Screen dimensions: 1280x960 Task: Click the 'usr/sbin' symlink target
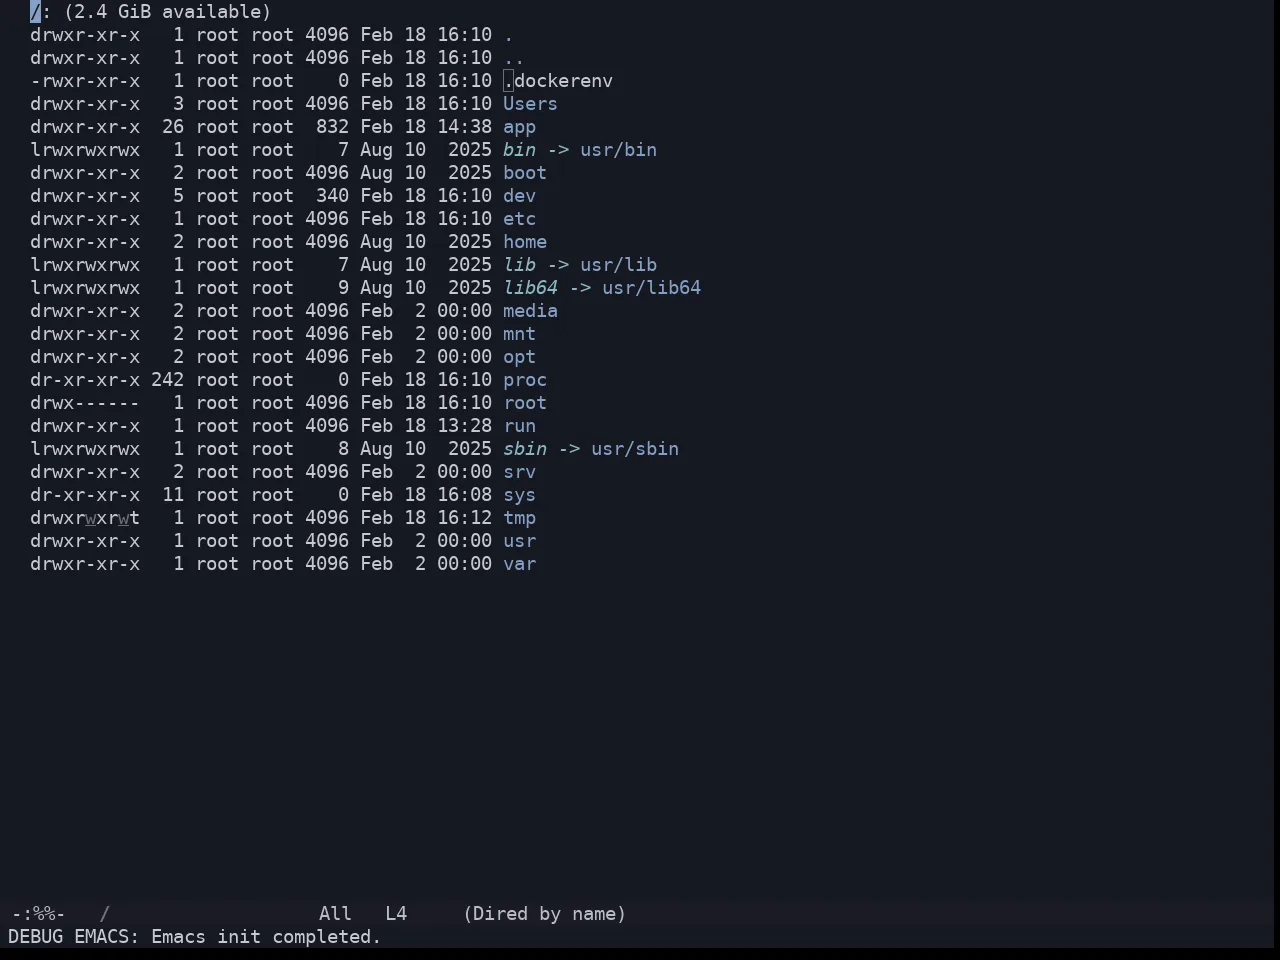click(635, 449)
